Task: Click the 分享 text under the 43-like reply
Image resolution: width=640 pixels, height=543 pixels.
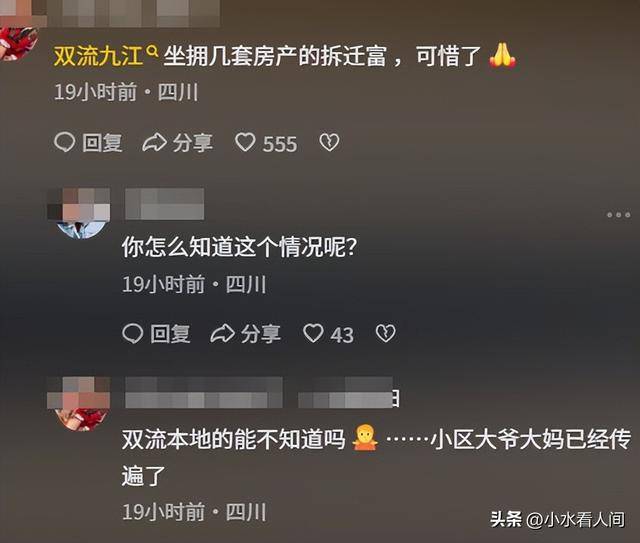Action: click(260, 334)
